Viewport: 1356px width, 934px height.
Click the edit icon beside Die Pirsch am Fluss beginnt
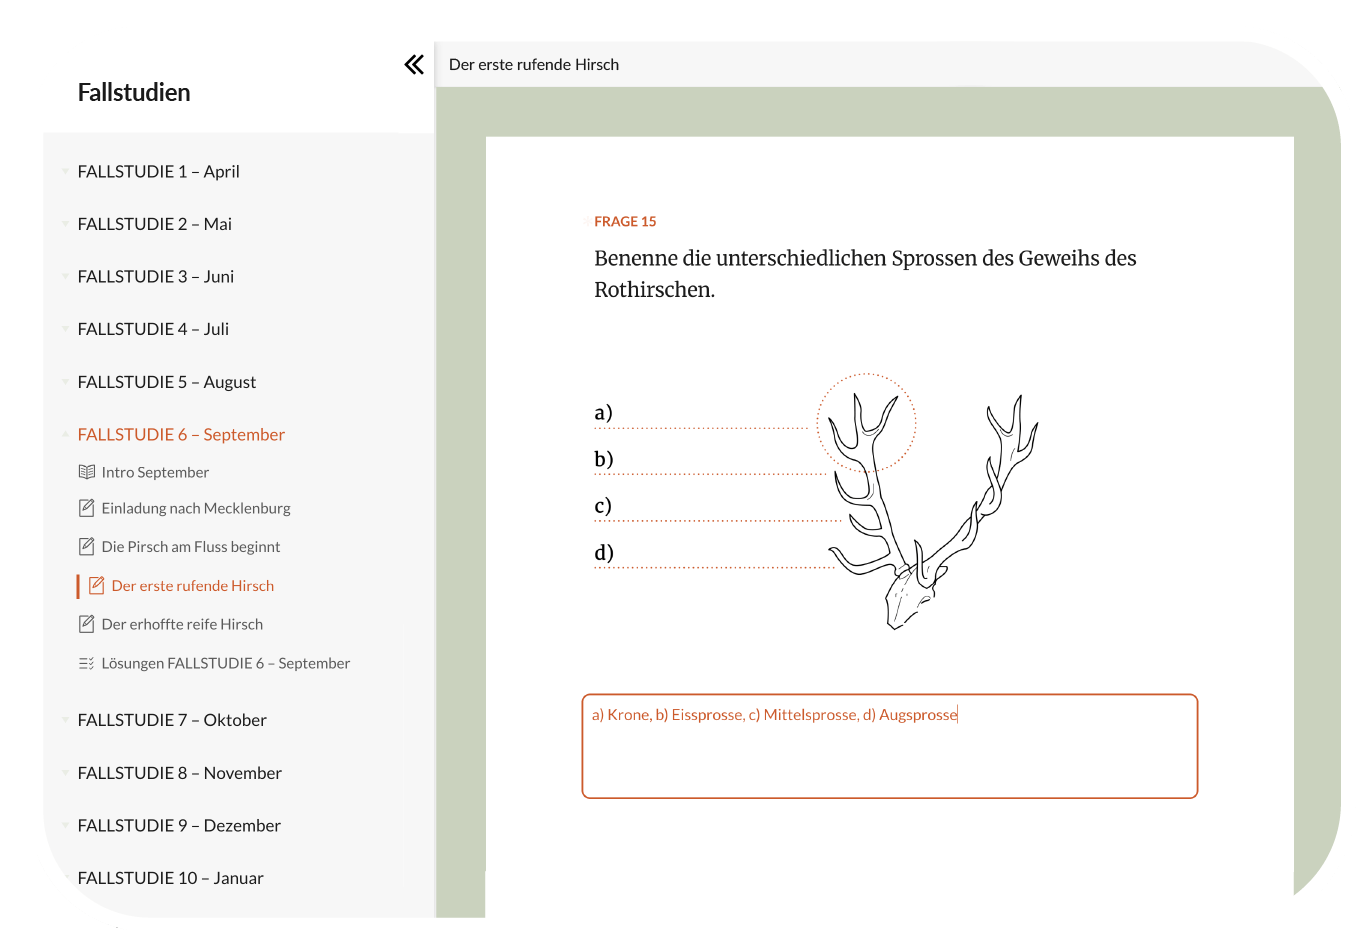[87, 546]
